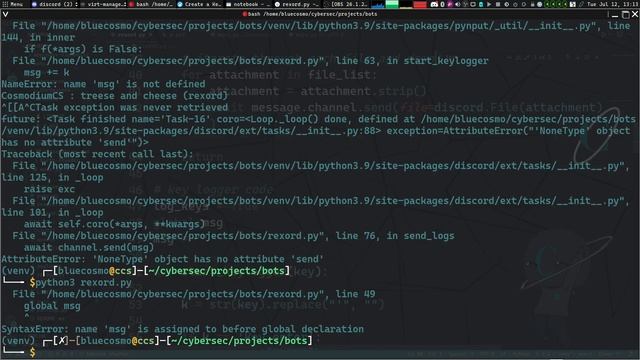Click the blue CPU monitor graph in panel
This screenshot has width=640, height=360.
[378, 4]
